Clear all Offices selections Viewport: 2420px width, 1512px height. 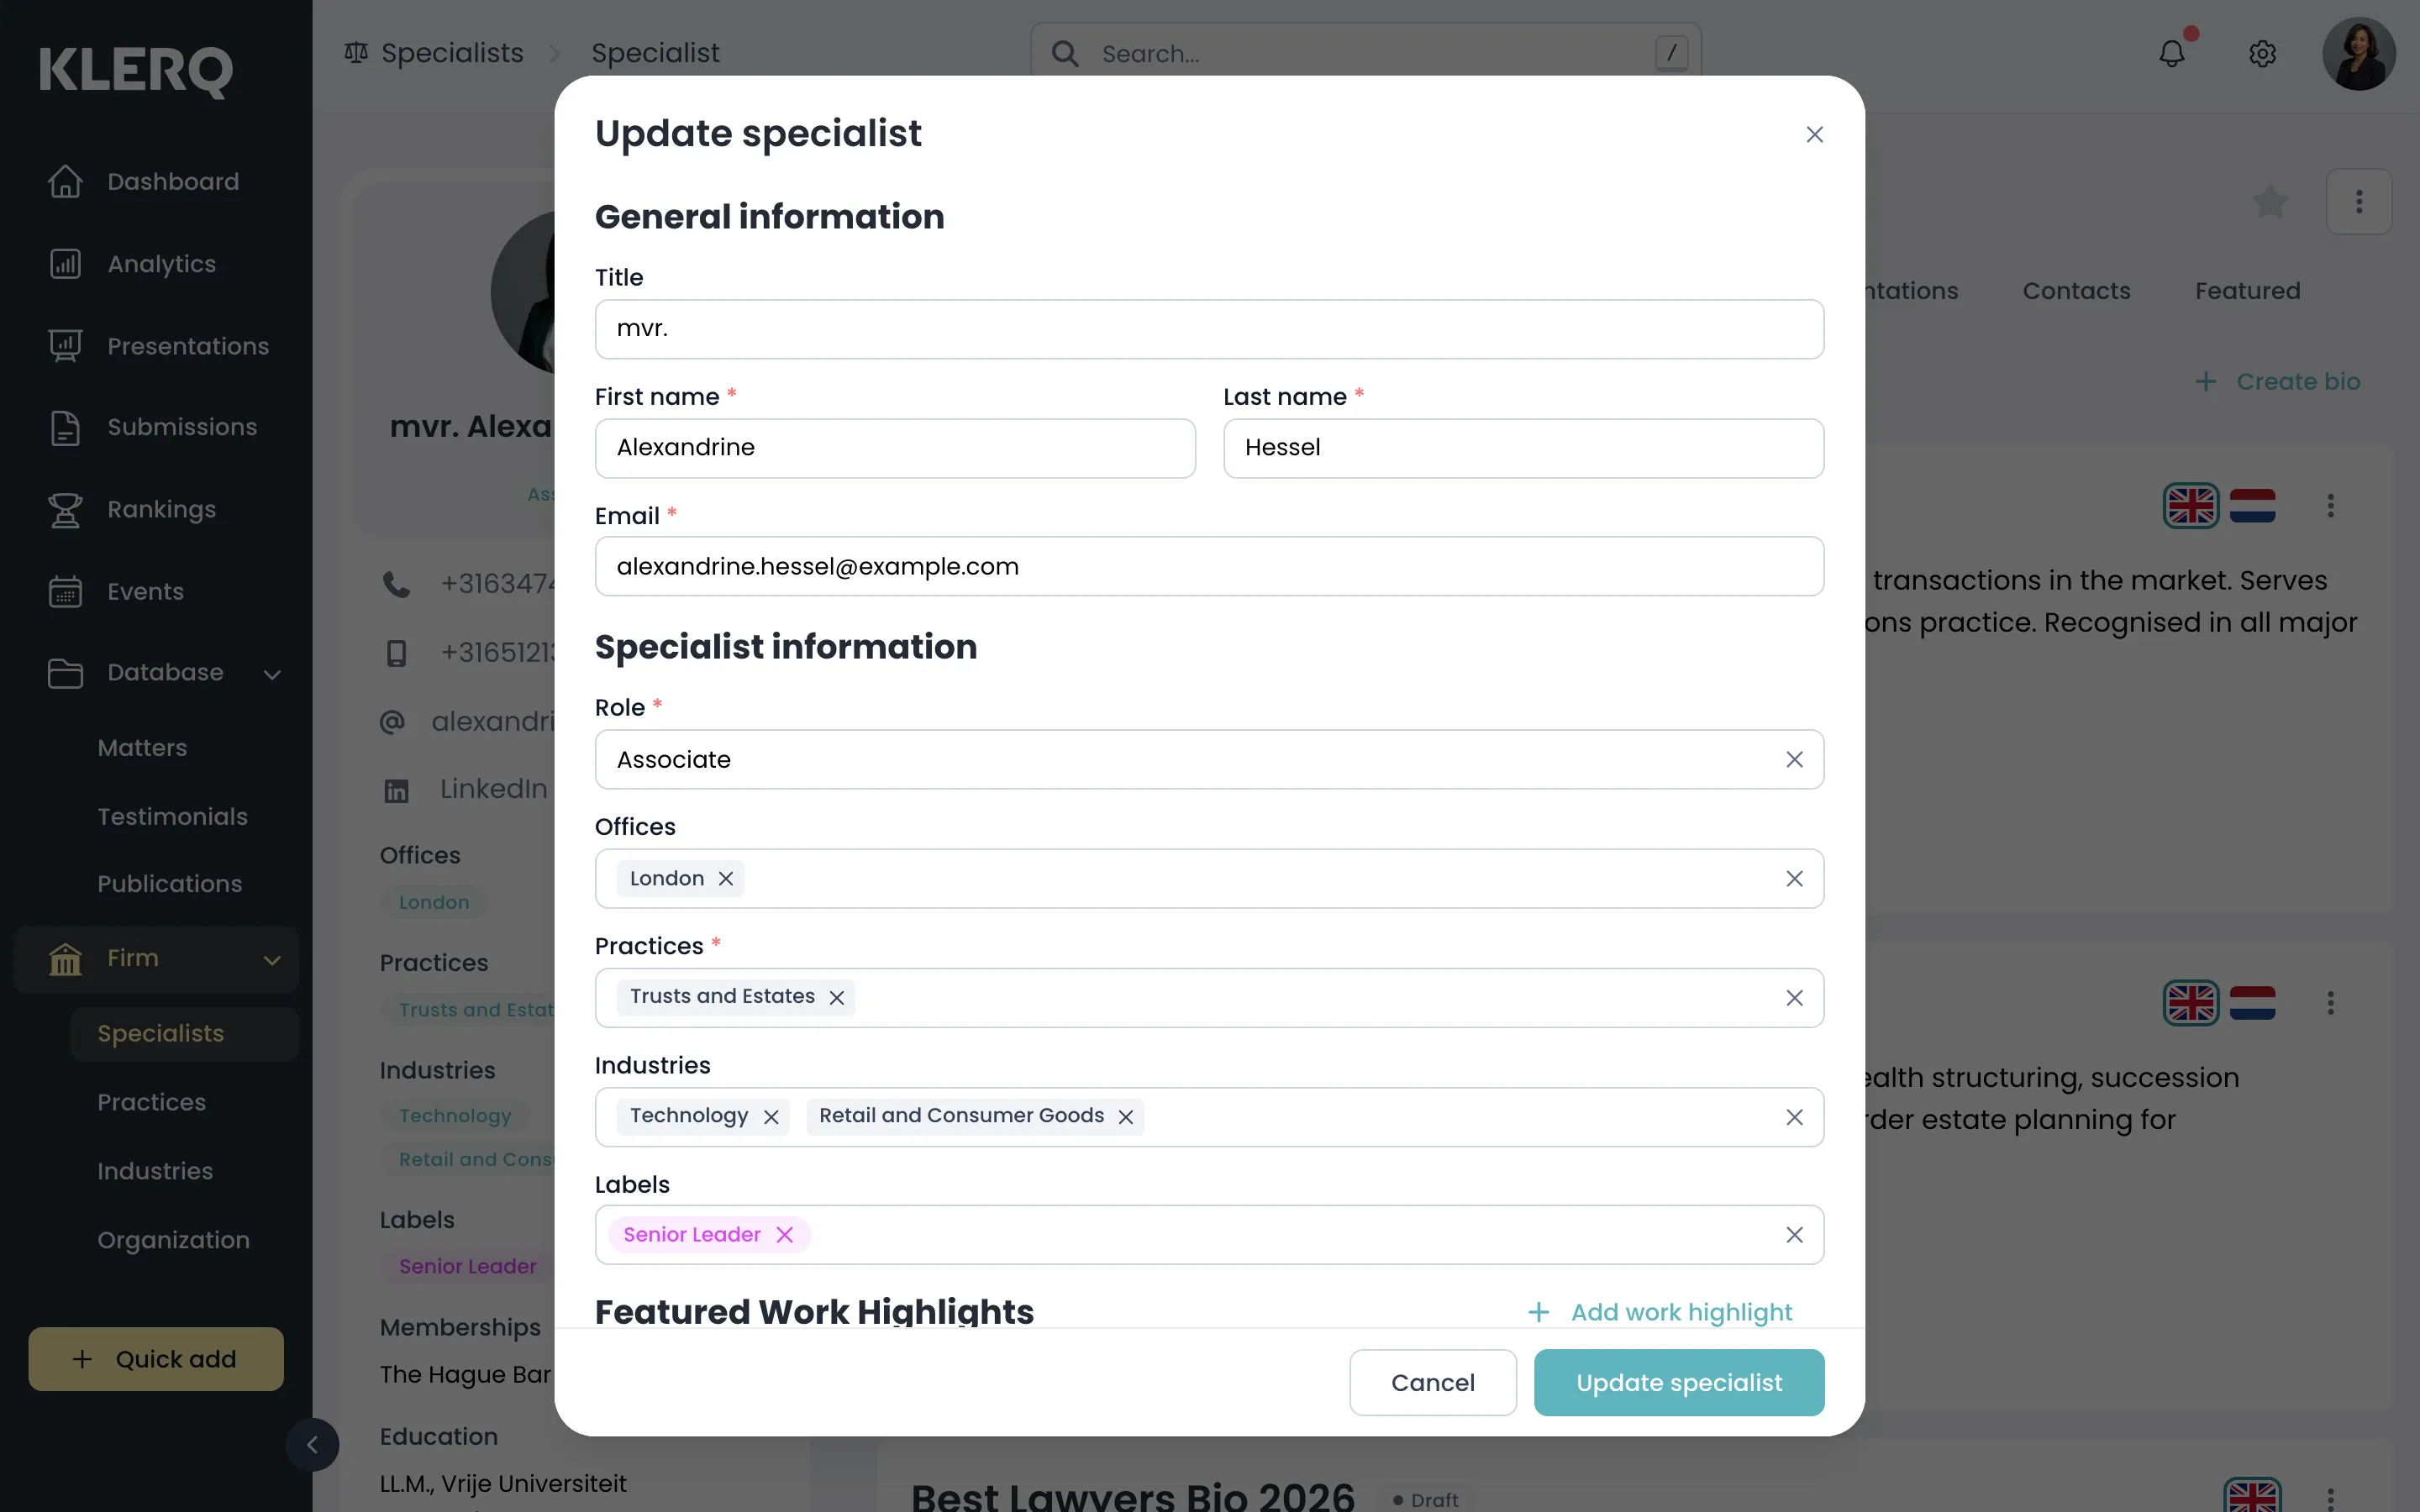(1794, 878)
